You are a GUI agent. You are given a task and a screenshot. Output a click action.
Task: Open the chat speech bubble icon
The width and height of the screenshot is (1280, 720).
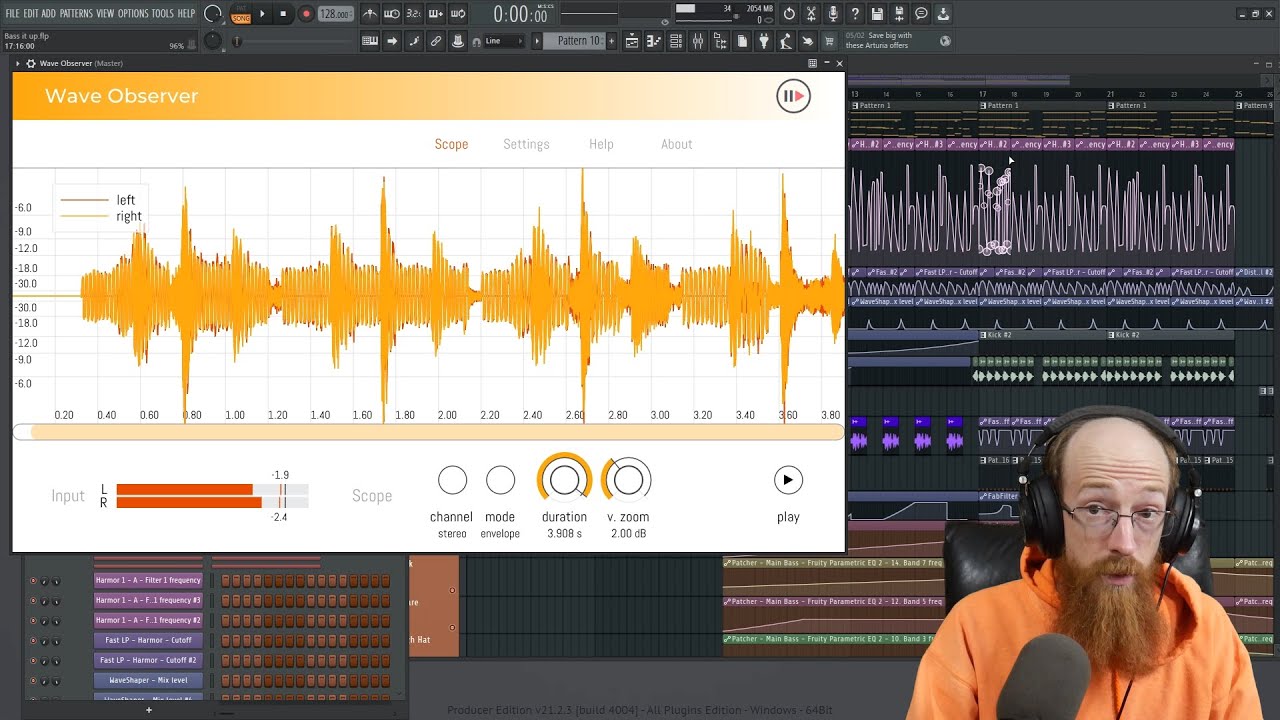point(921,14)
